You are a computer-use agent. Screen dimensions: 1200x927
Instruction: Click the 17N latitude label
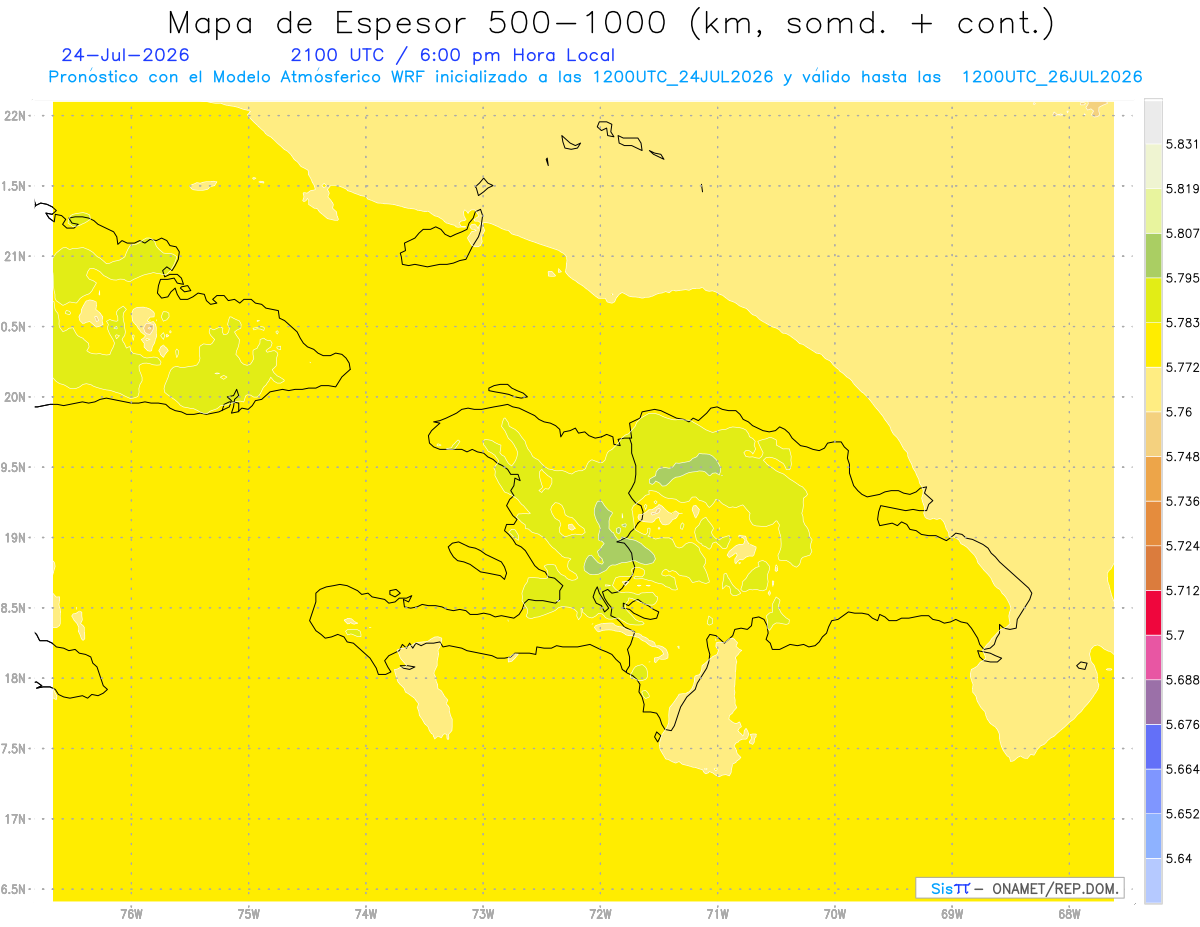pos(16,820)
